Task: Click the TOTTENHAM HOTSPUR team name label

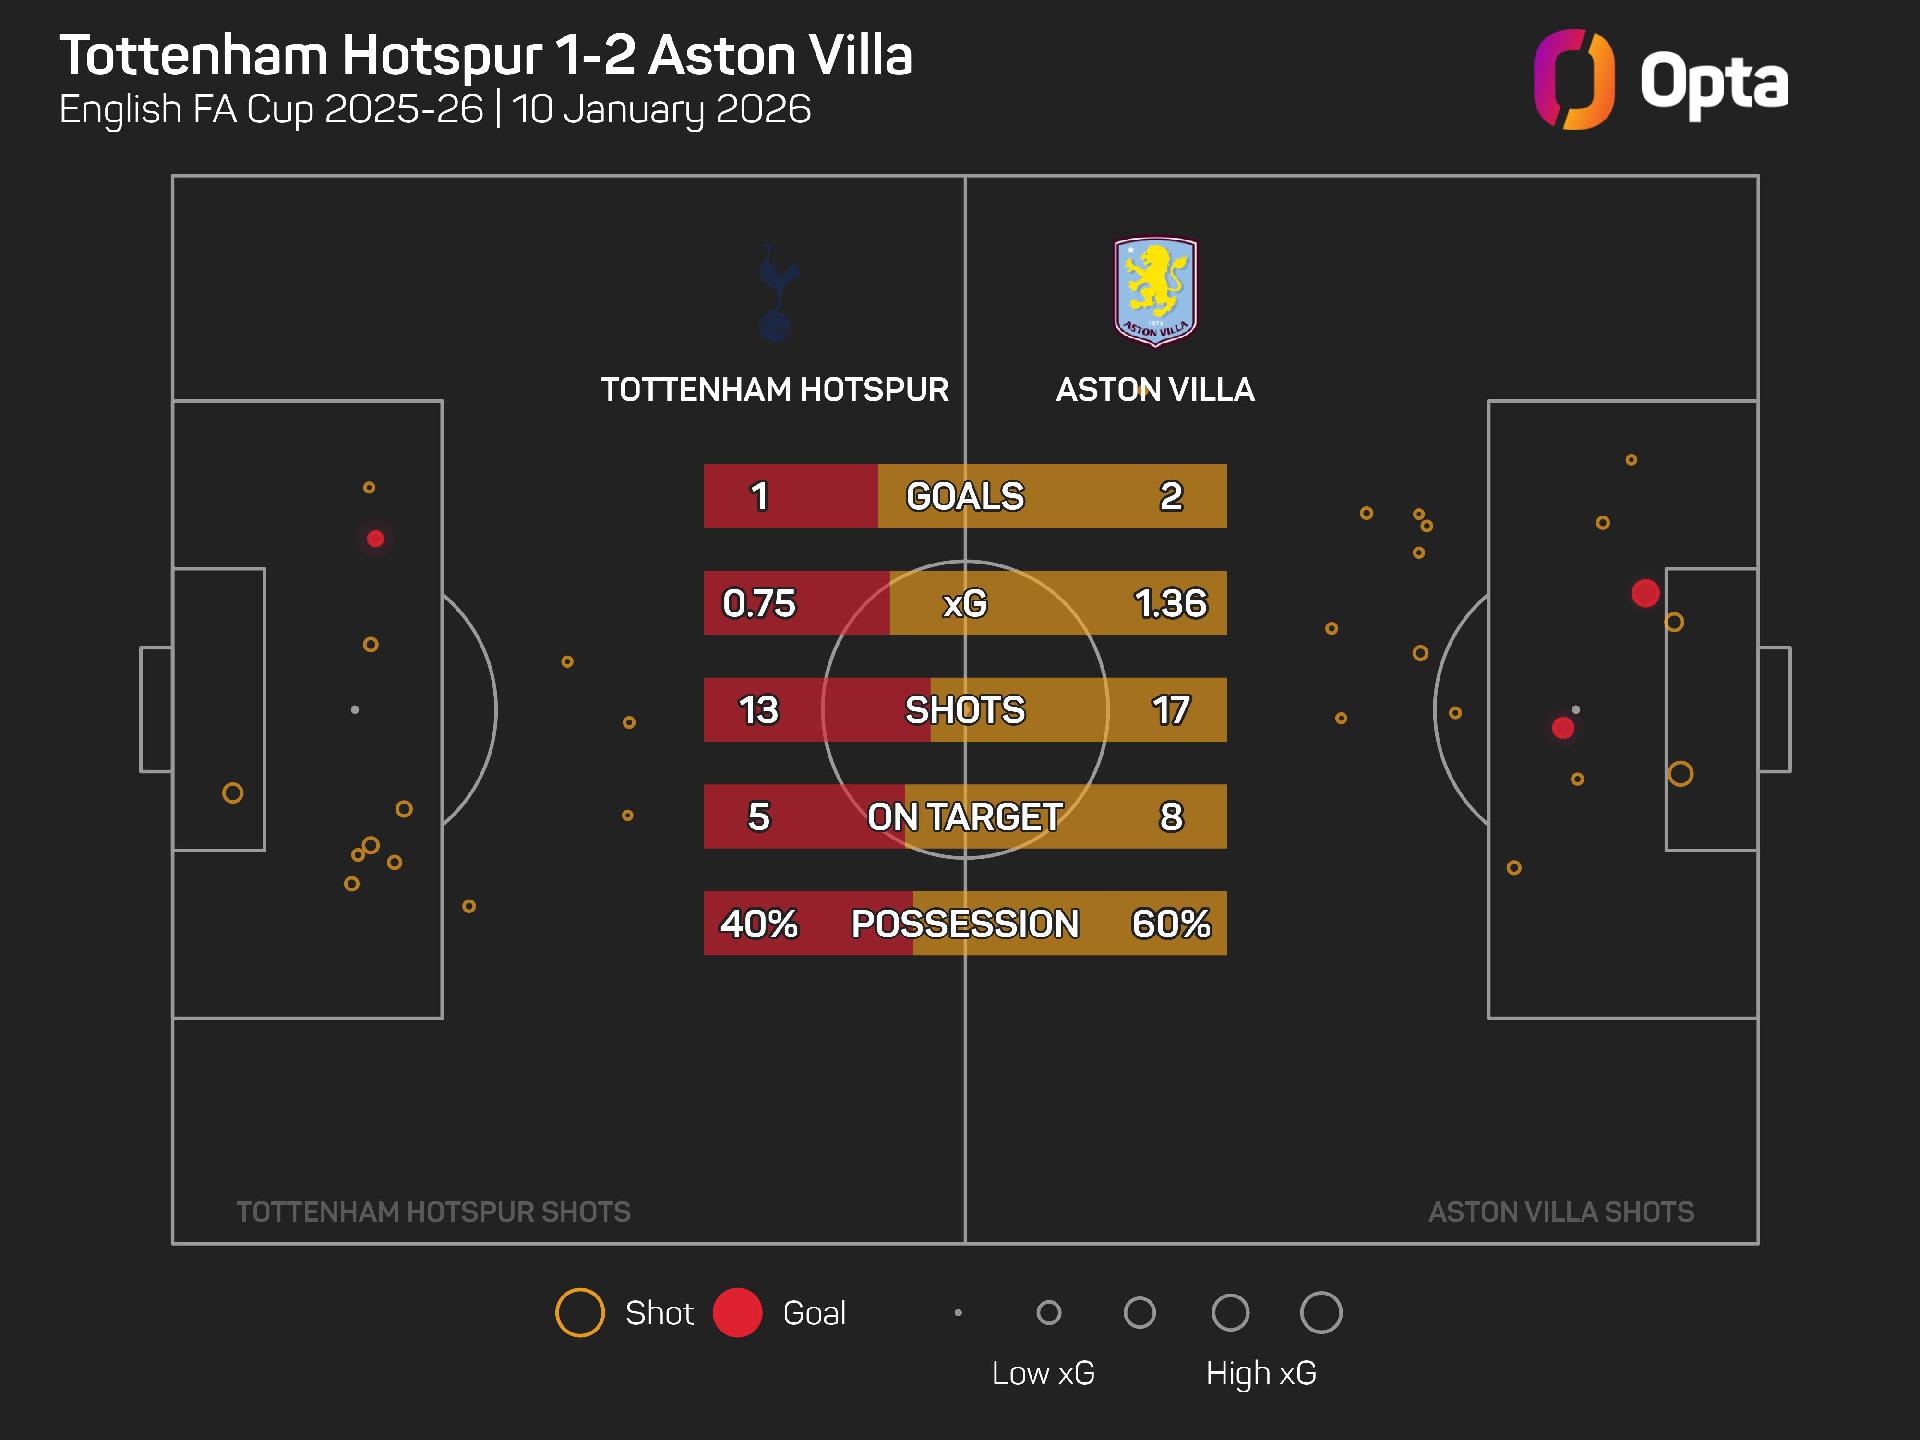Action: 775,390
